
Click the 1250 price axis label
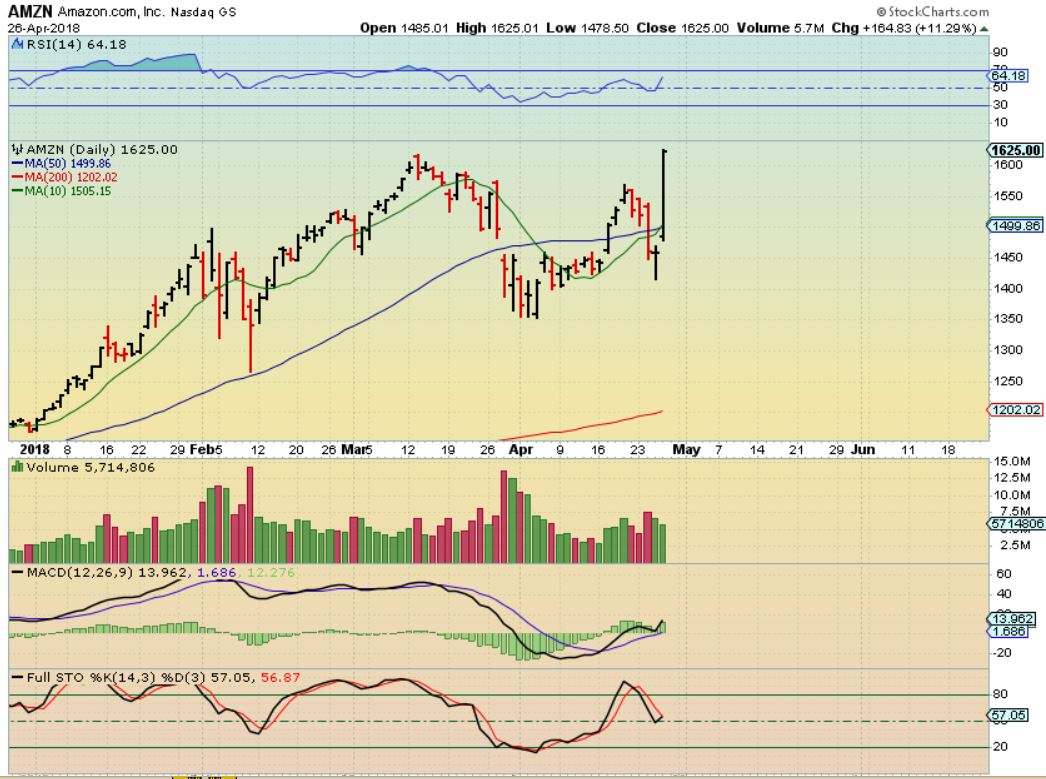click(x=1008, y=381)
